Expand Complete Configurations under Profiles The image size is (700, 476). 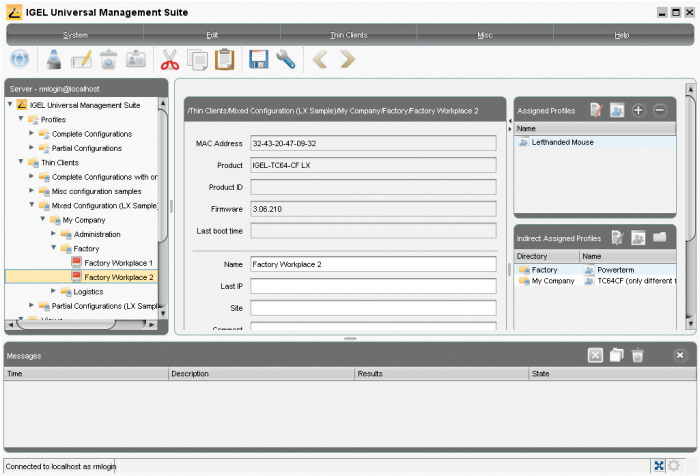pyautogui.click(x=31, y=133)
